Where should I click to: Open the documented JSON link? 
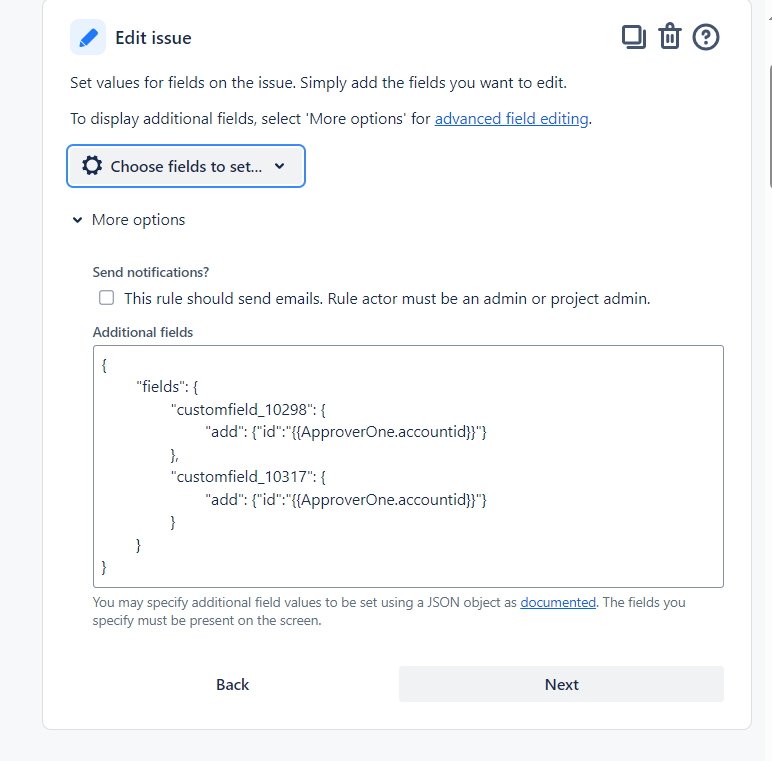(558, 602)
